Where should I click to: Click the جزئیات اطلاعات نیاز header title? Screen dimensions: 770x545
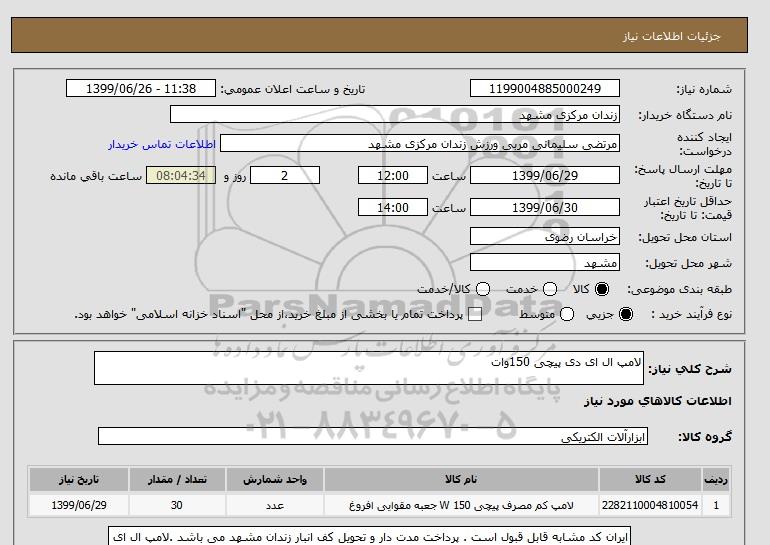click(671, 36)
